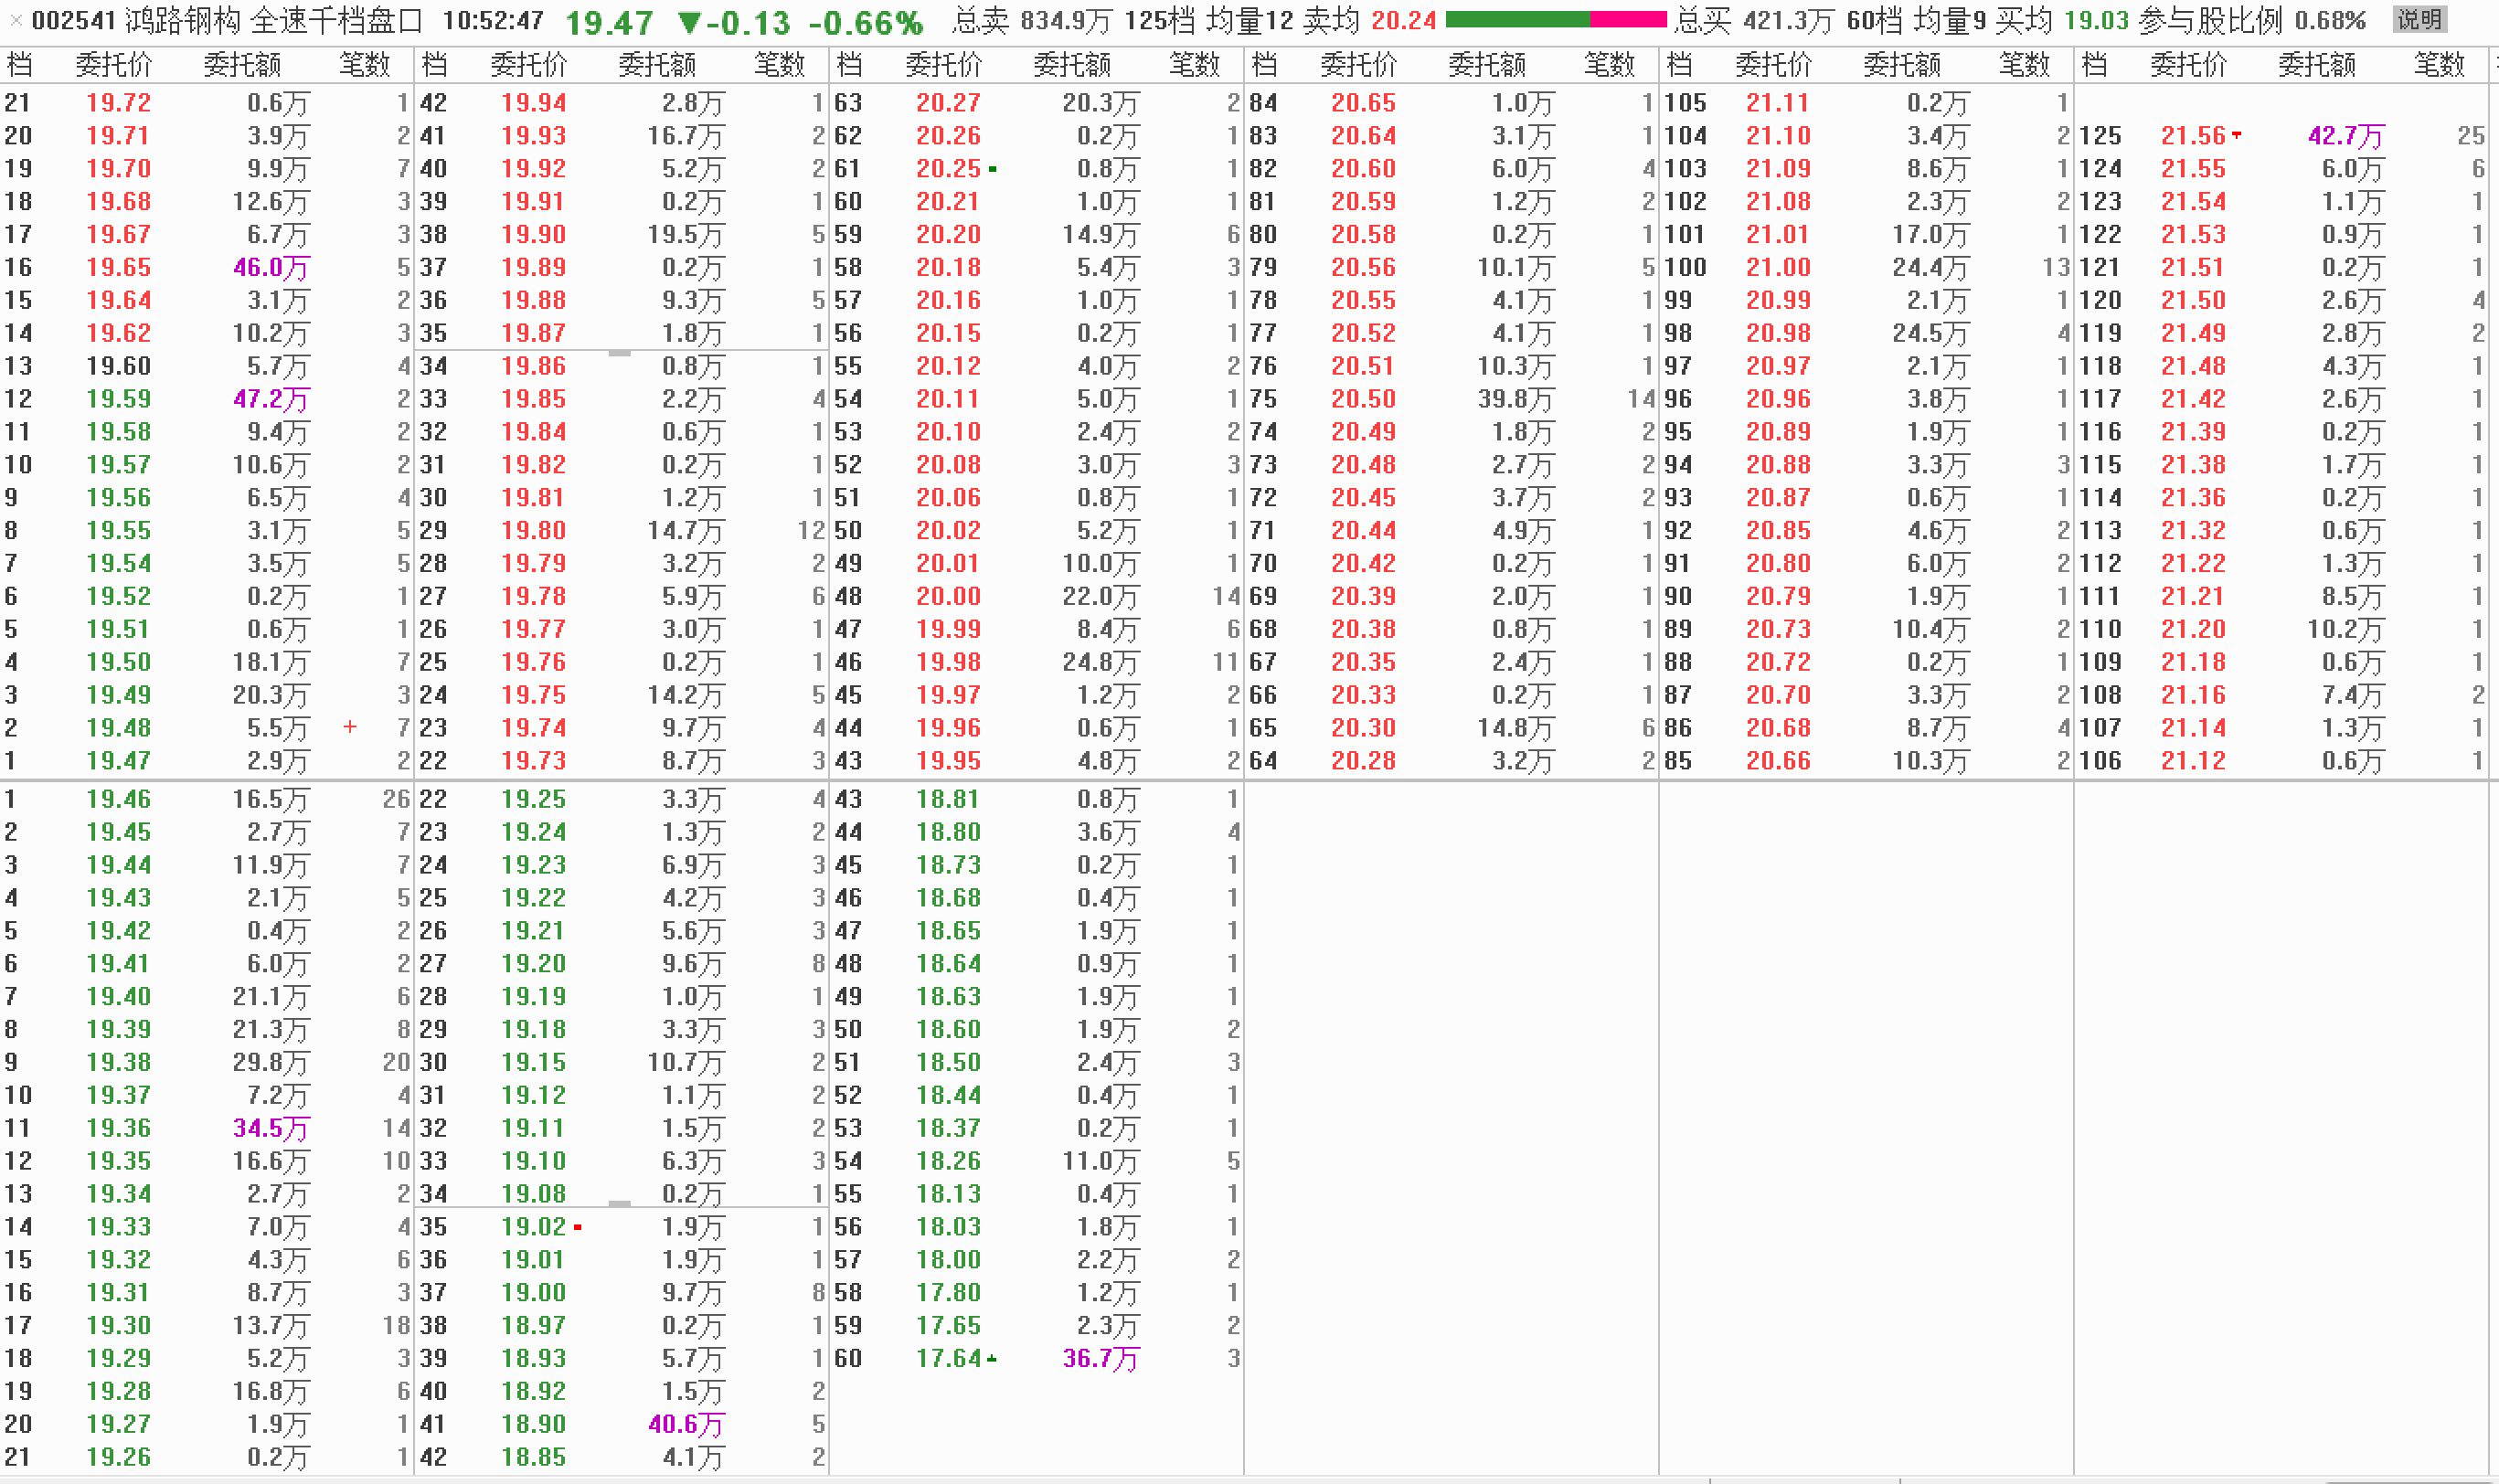Screen dimensions: 2499x1484
Task: Click the 说明 button in header
Action: tap(2419, 20)
